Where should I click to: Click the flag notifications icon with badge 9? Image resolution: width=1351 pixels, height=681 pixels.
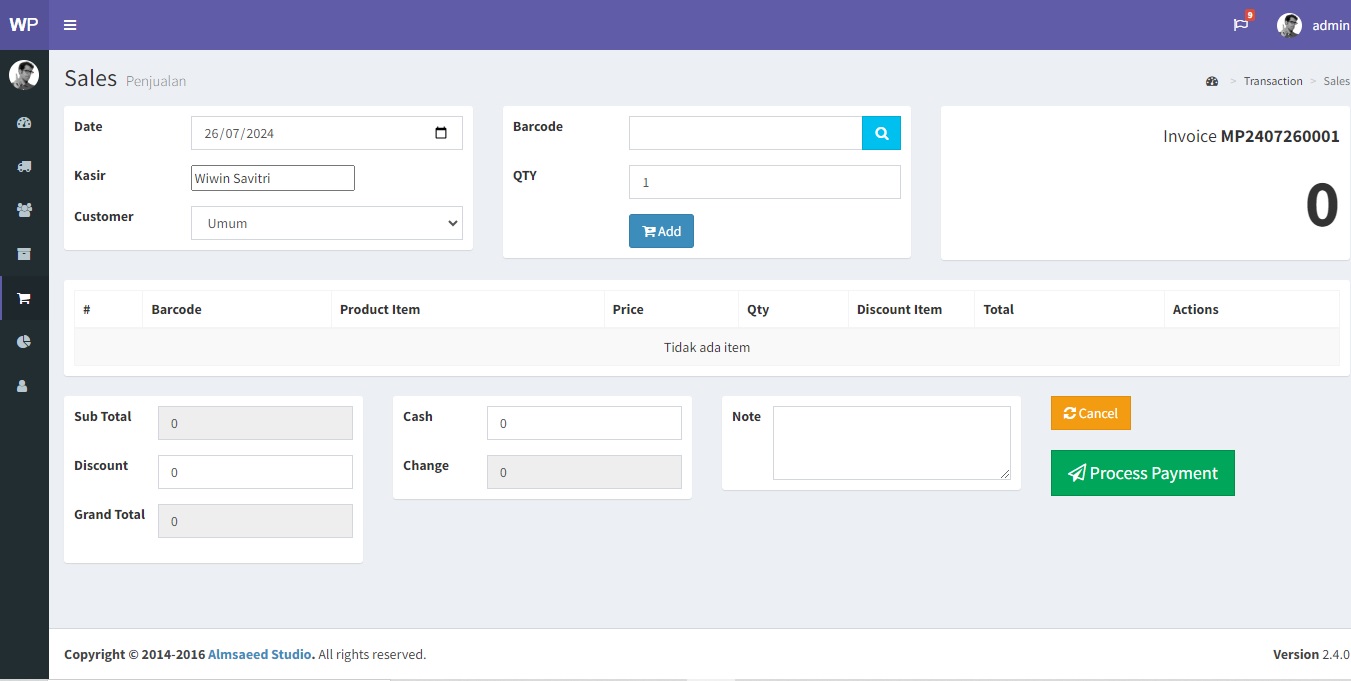1240,25
